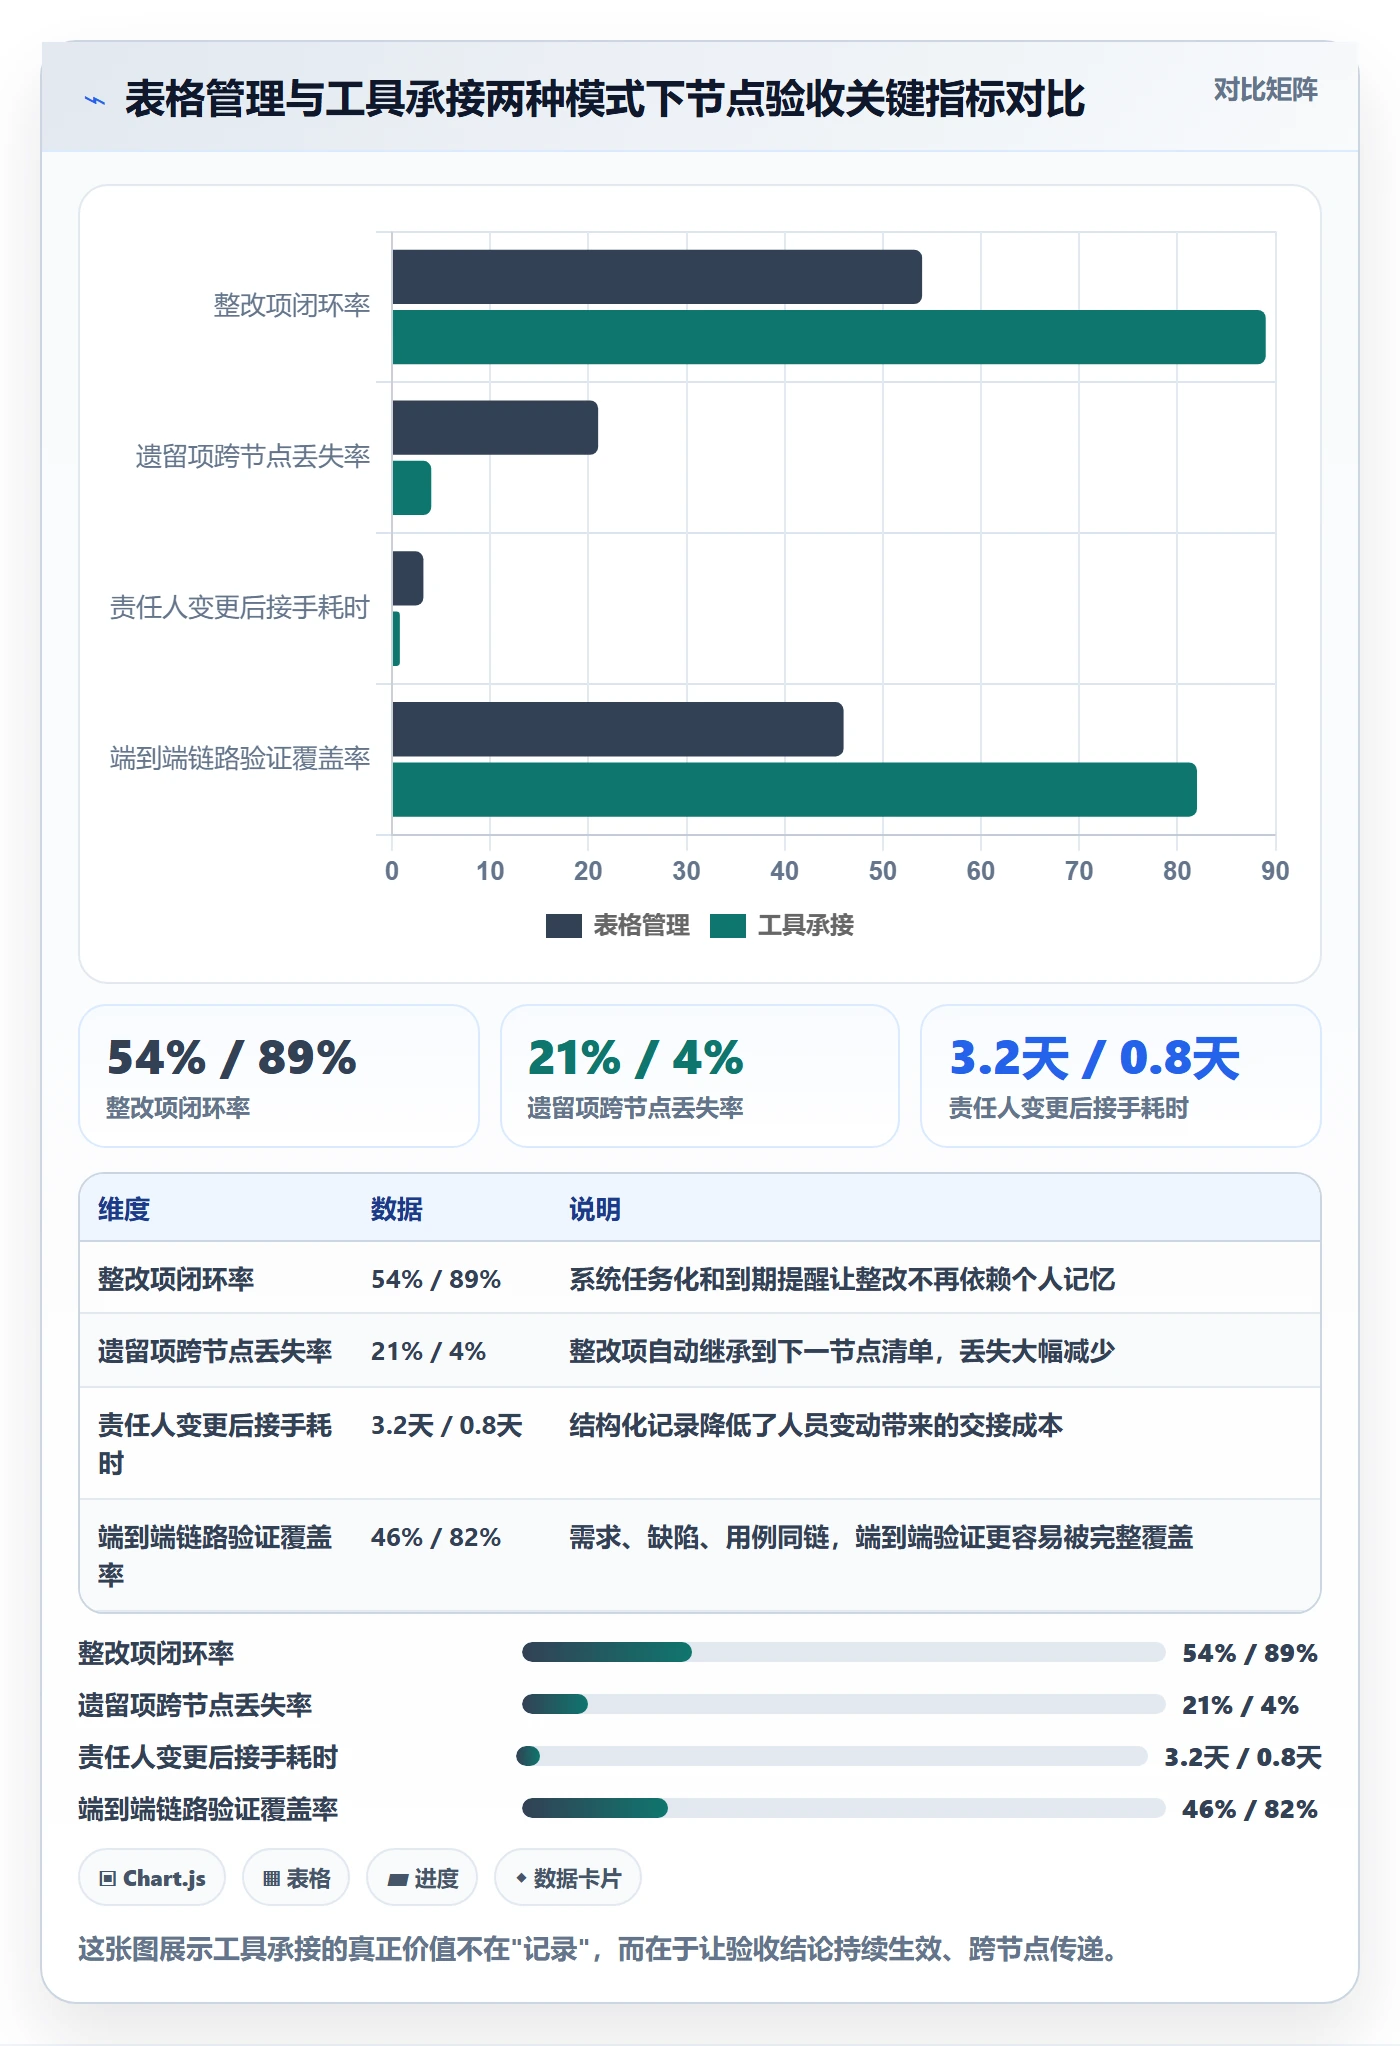Screen dimensions: 1400x2046
Task: Click the dark 端到端链路验证覆盖率 chart bar
Action: click(x=618, y=729)
